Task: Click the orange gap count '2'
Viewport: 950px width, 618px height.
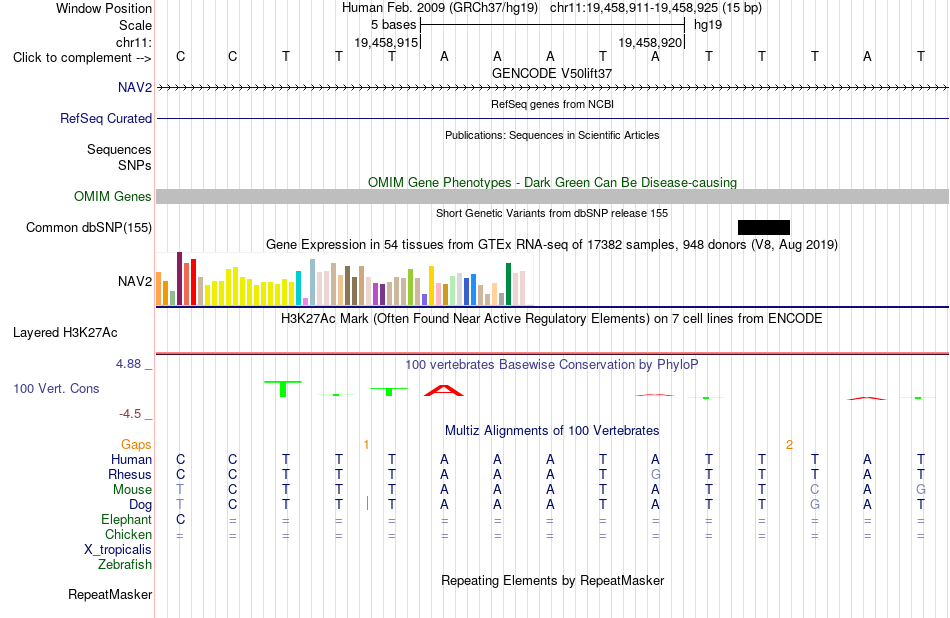Action: pyautogui.click(x=789, y=445)
